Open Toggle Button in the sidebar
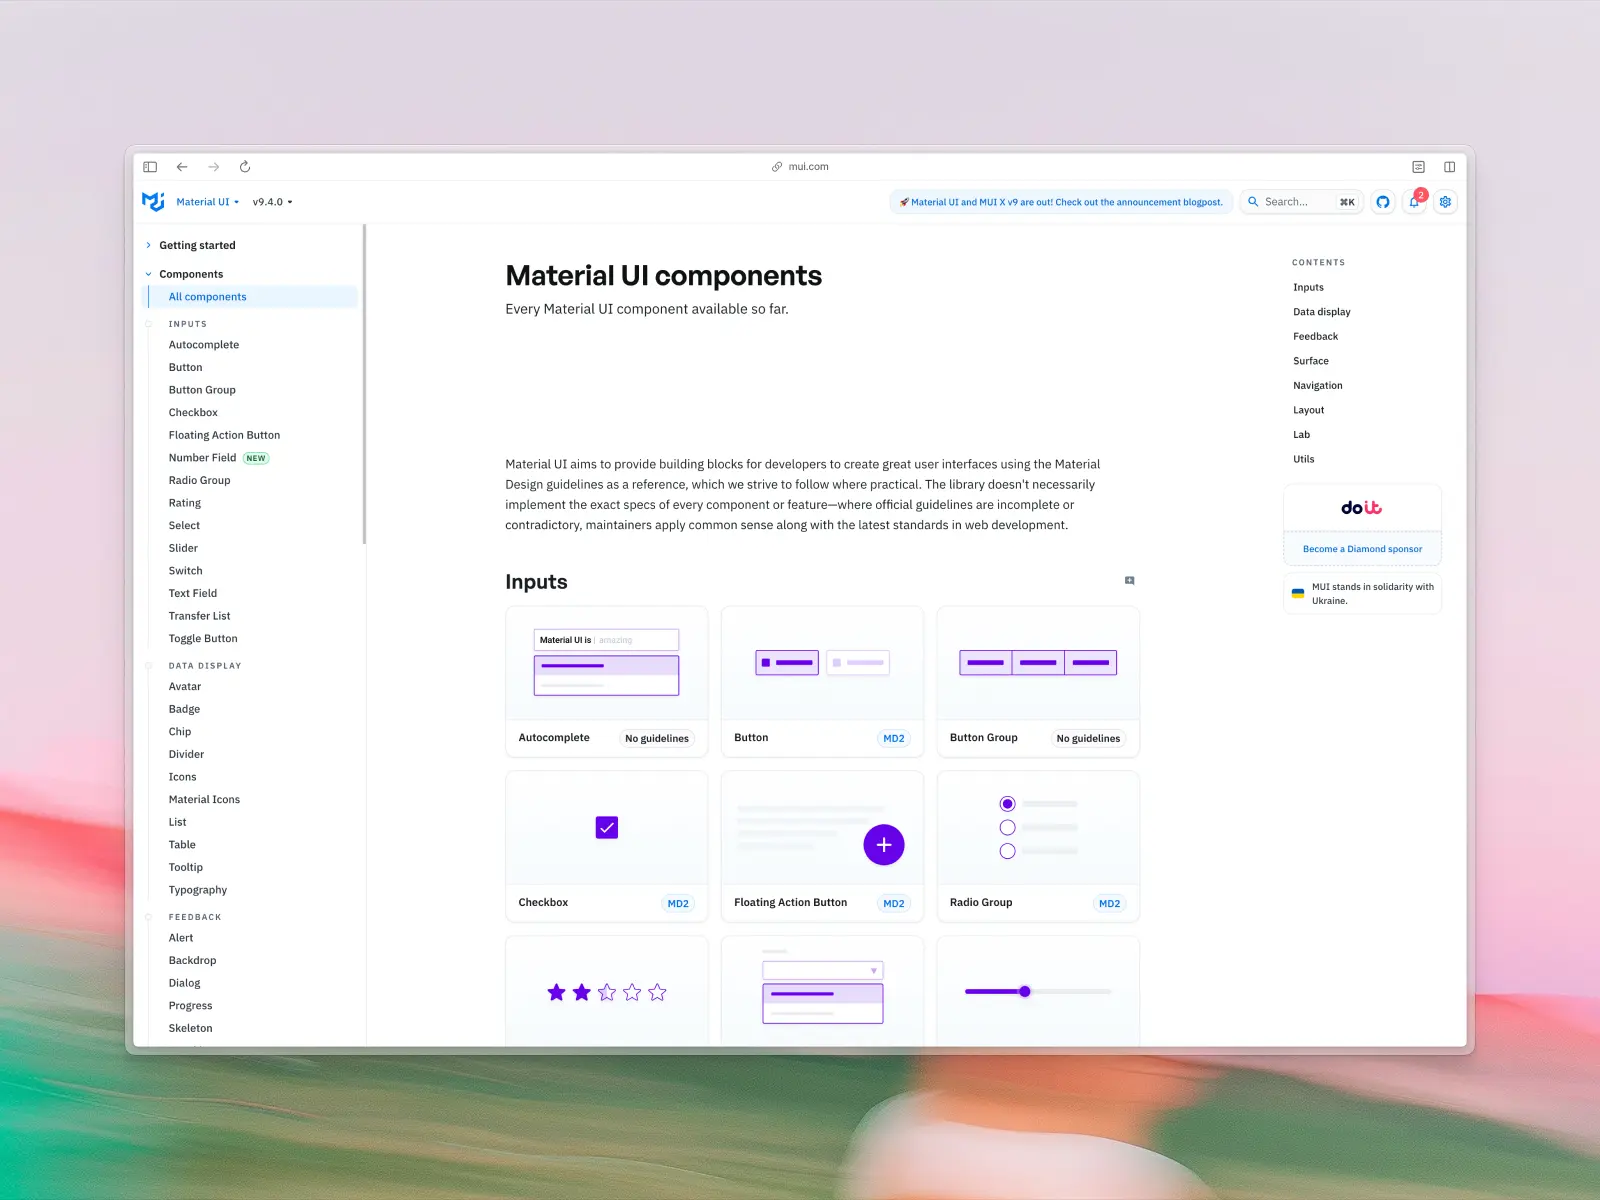 (x=203, y=639)
